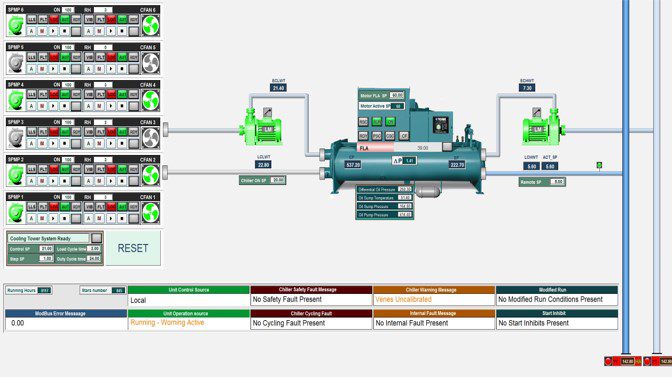Screen dimensions: 672x378
Task: Select the grey SPMP 5 pump icon
Action: 16,63
